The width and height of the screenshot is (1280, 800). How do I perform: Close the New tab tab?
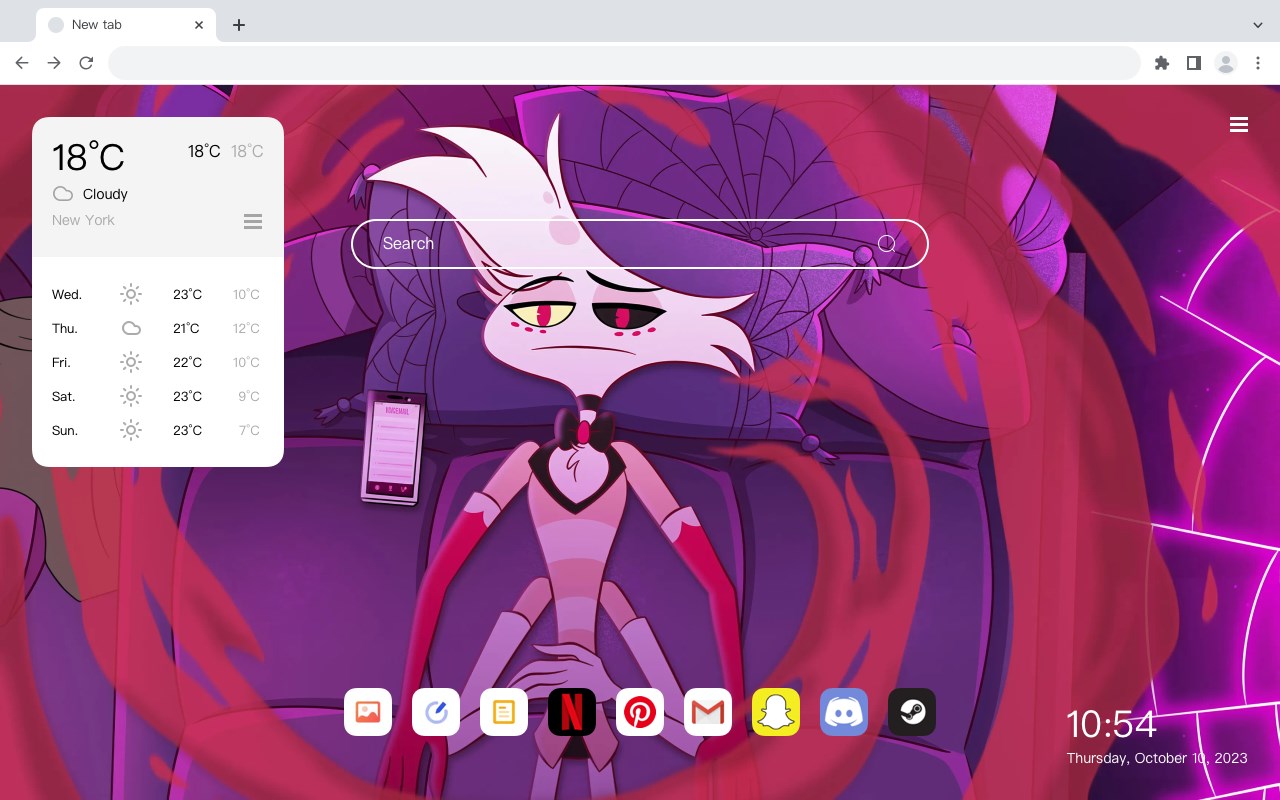pyautogui.click(x=199, y=25)
